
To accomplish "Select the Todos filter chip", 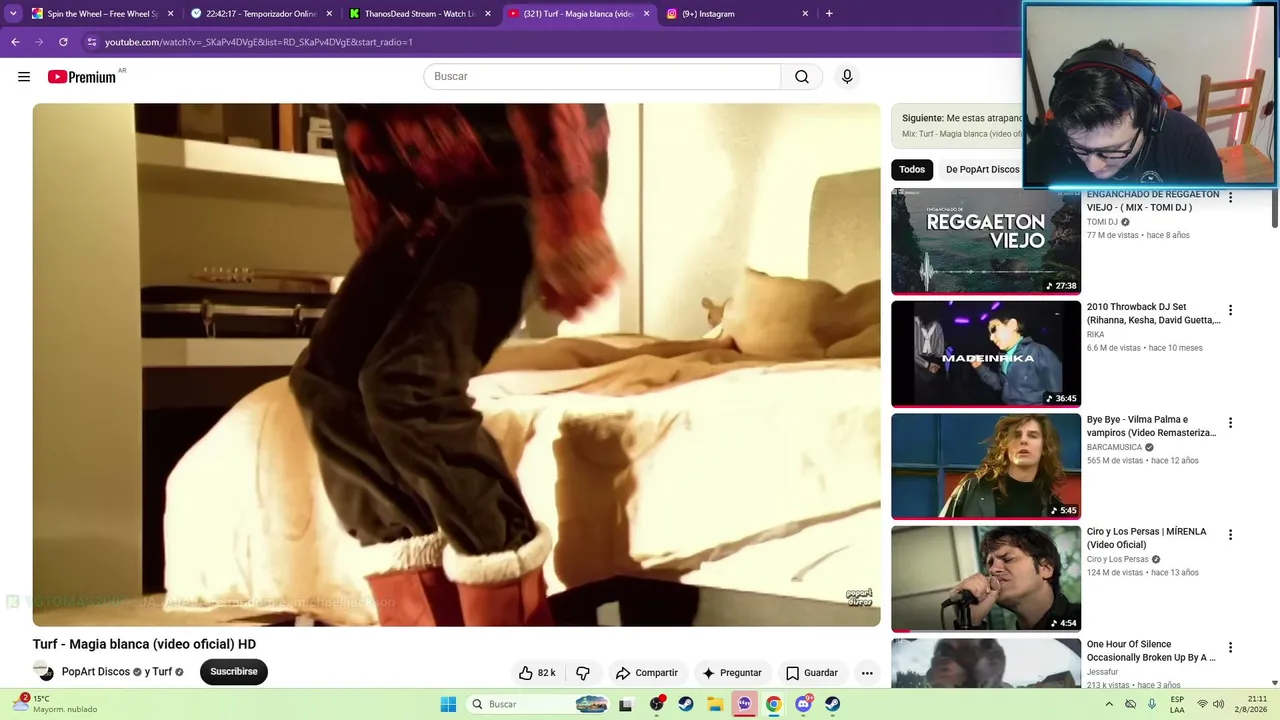I will point(912,170).
